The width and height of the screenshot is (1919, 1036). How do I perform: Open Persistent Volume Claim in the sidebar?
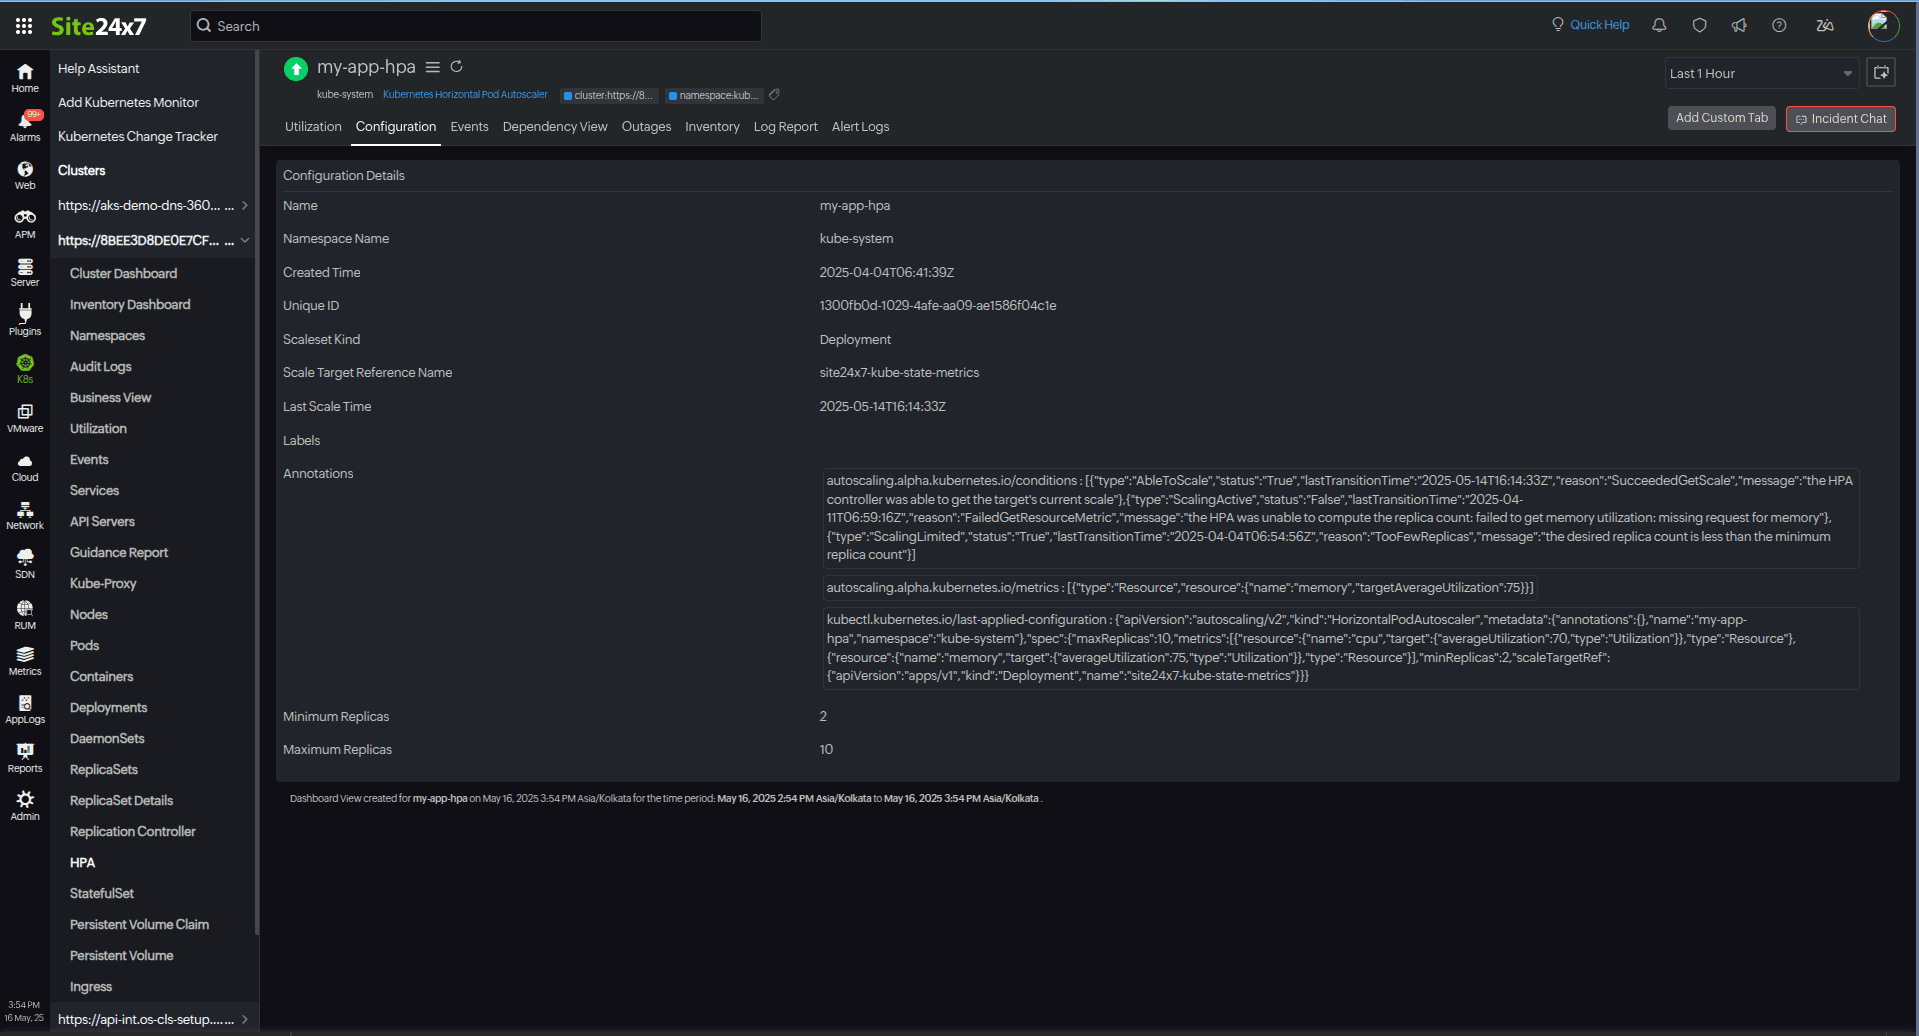click(139, 924)
